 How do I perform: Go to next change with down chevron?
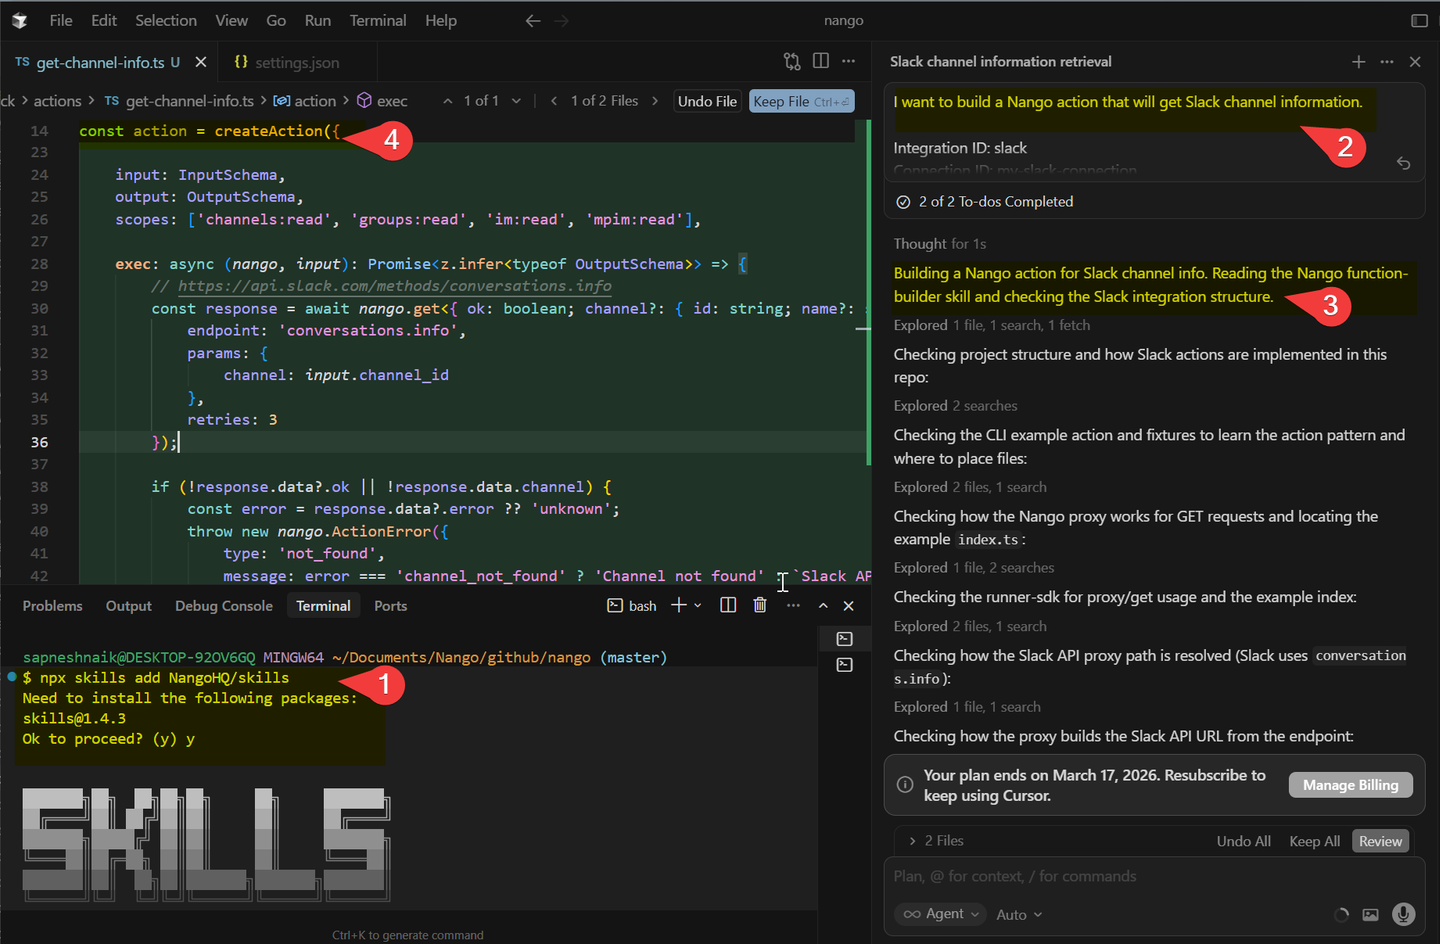point(516,101)
